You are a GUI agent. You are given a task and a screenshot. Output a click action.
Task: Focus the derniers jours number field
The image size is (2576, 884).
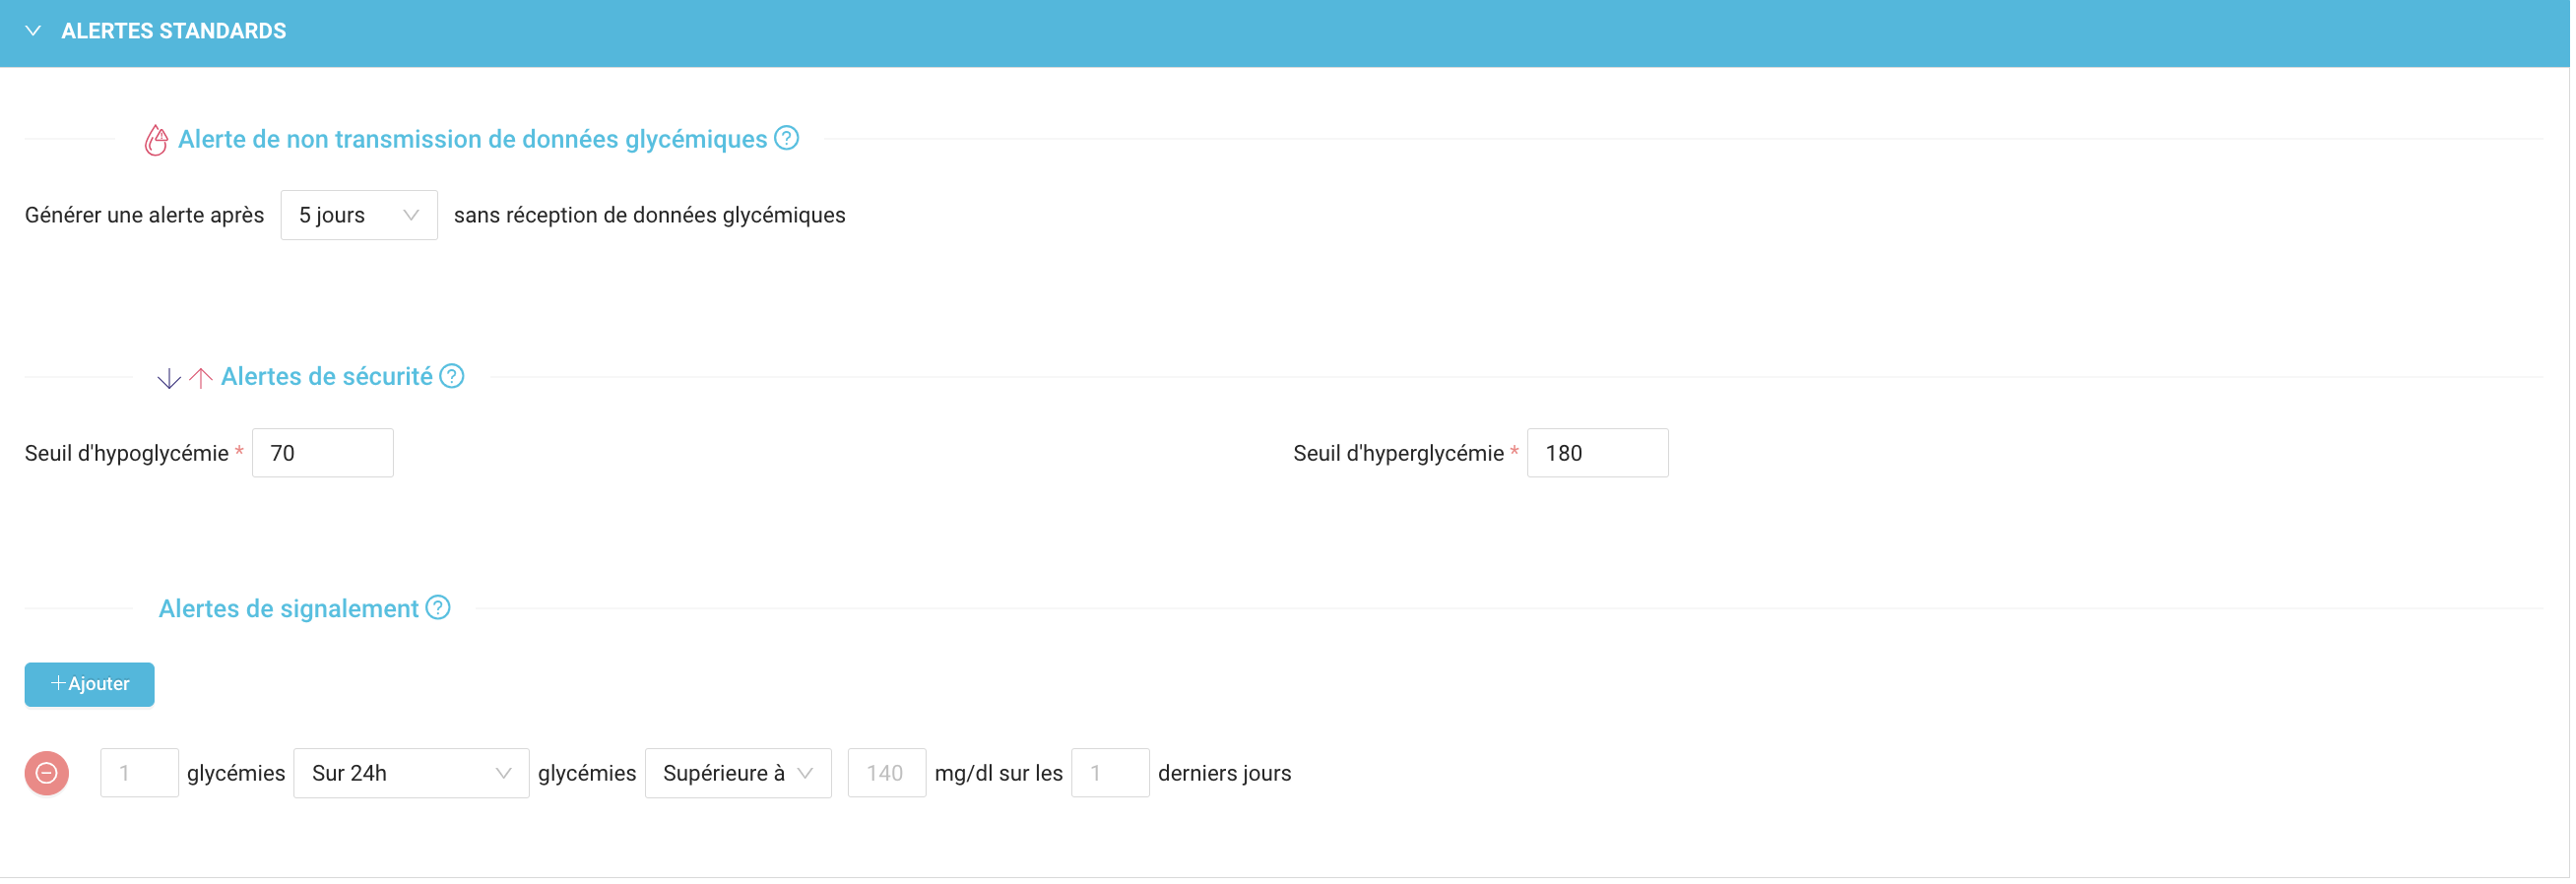click(x=1112, y=775)
